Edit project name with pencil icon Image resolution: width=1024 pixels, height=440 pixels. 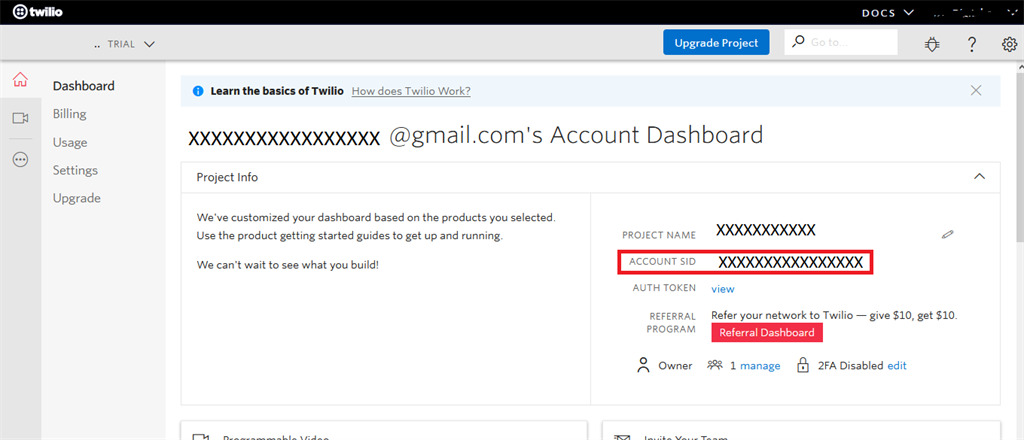(948, 234)
